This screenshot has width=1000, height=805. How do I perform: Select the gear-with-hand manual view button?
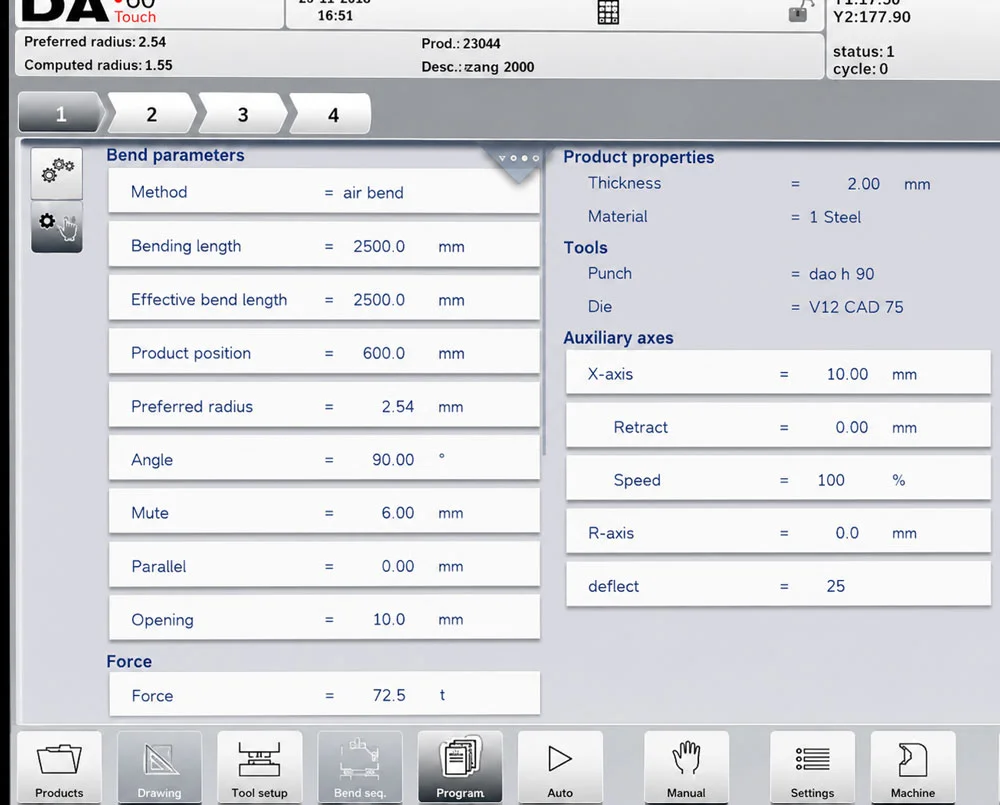coord(57,226)
